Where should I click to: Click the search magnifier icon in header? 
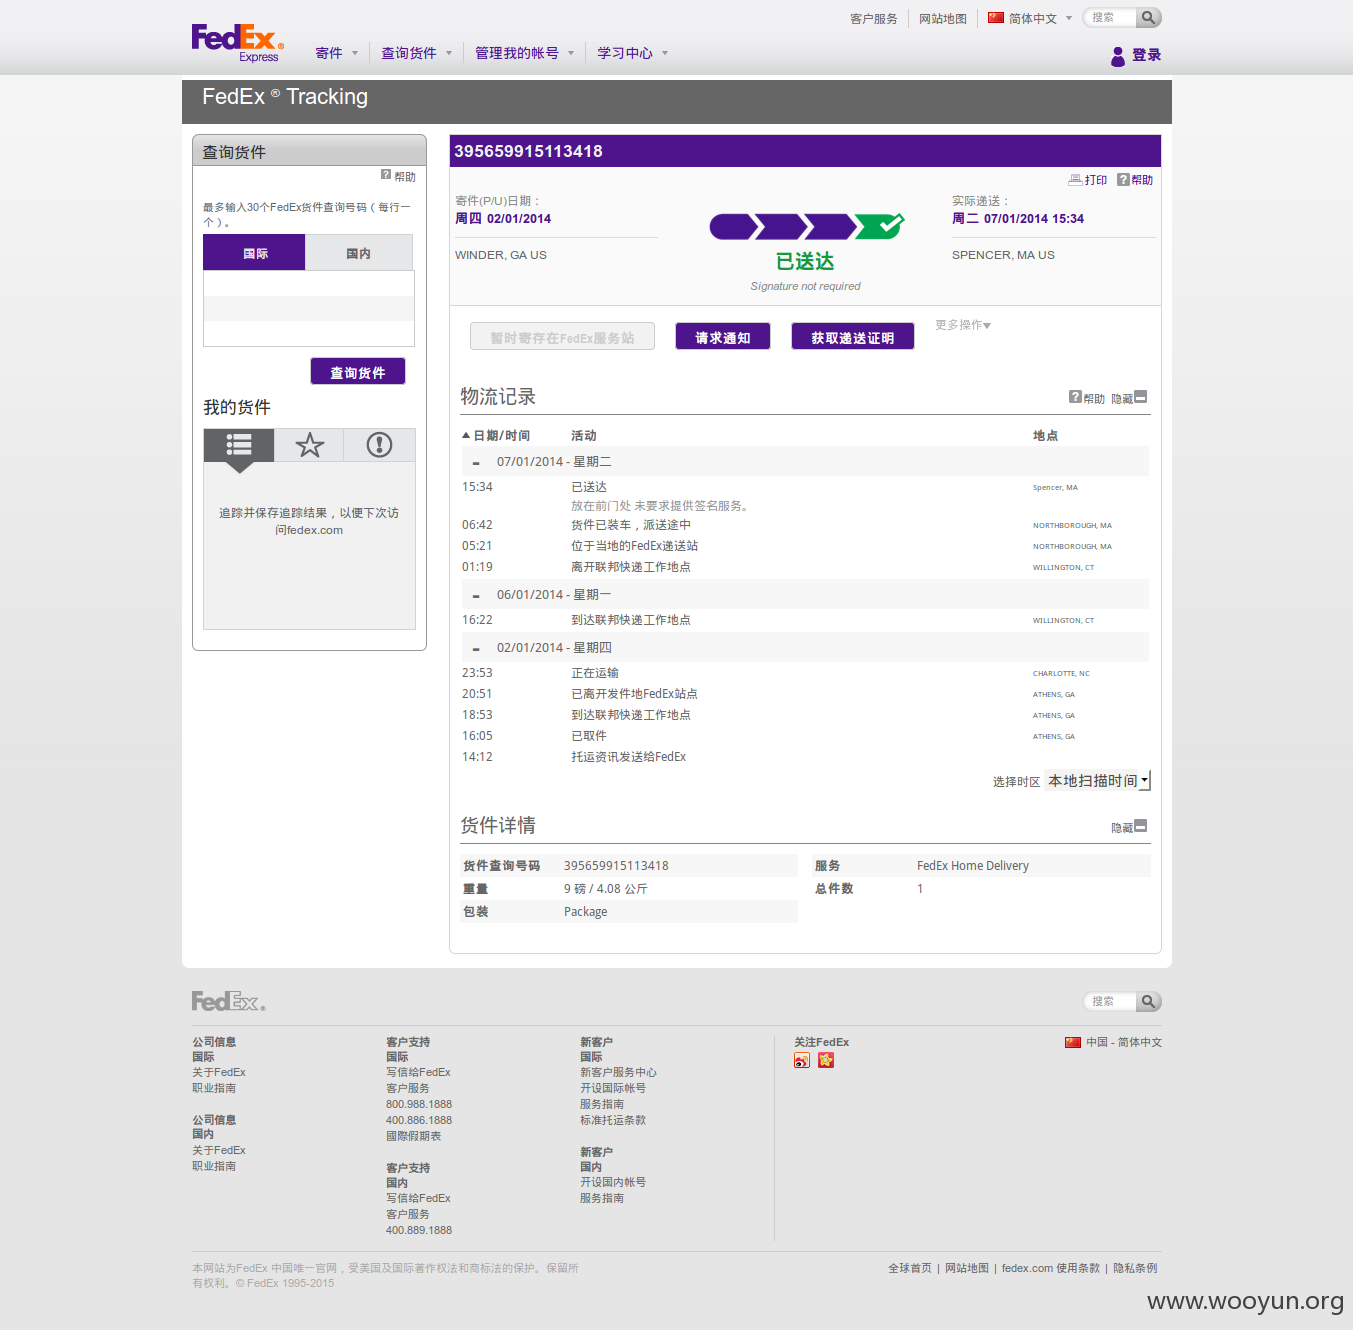coord(1149,18)
